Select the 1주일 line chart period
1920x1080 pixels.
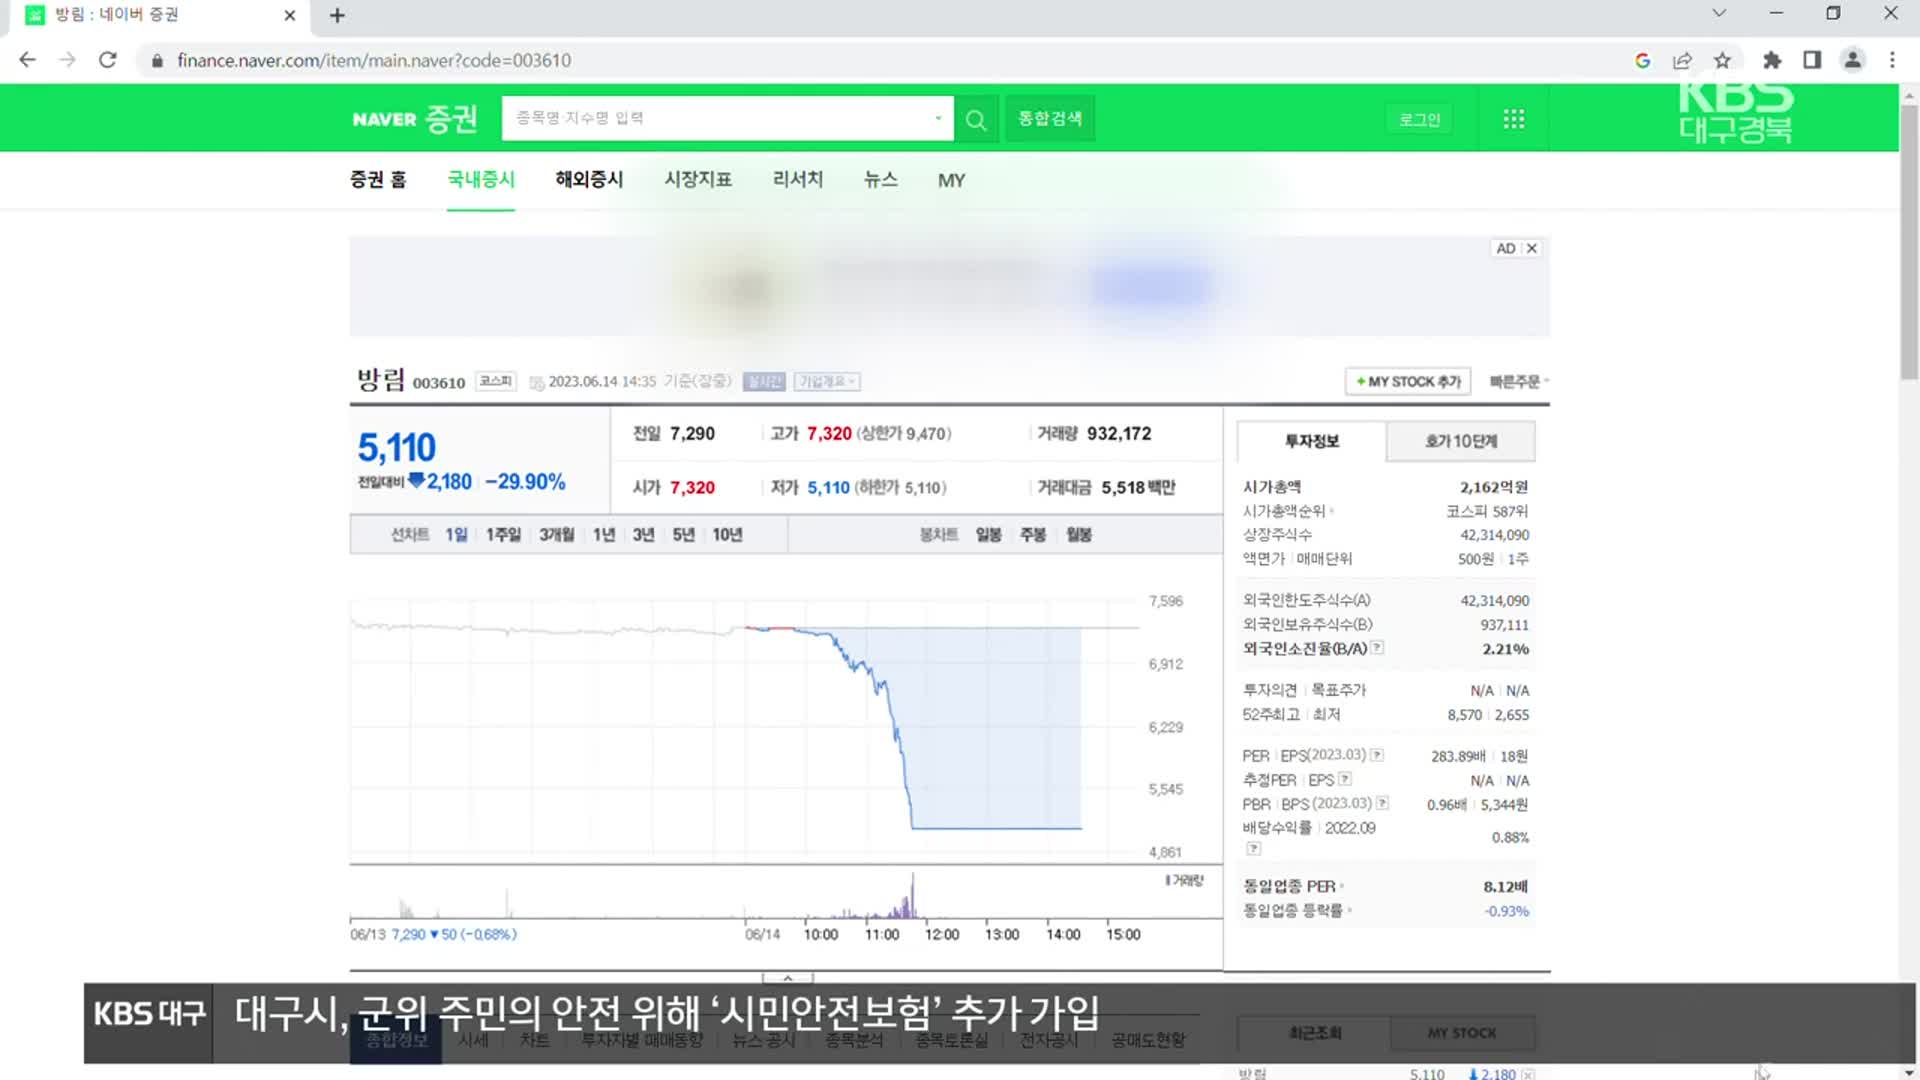pos(503,535)
